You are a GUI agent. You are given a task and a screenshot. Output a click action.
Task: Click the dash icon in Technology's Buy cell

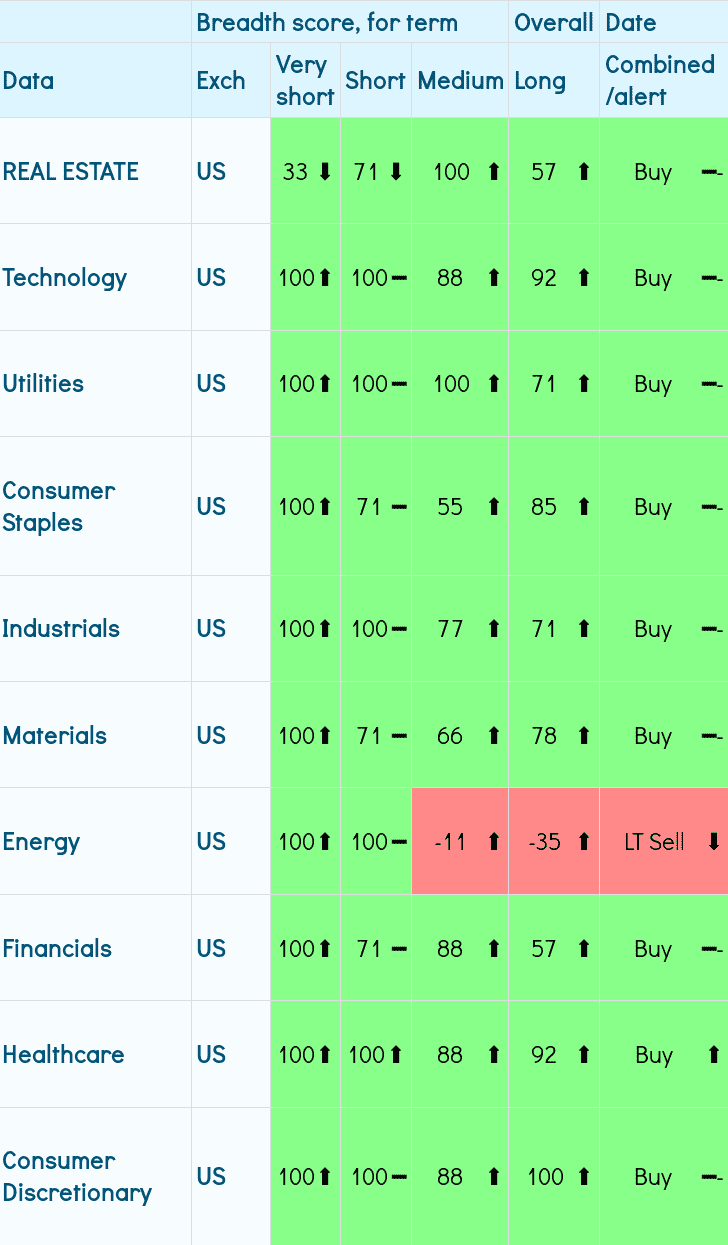(x=712, y=278)
